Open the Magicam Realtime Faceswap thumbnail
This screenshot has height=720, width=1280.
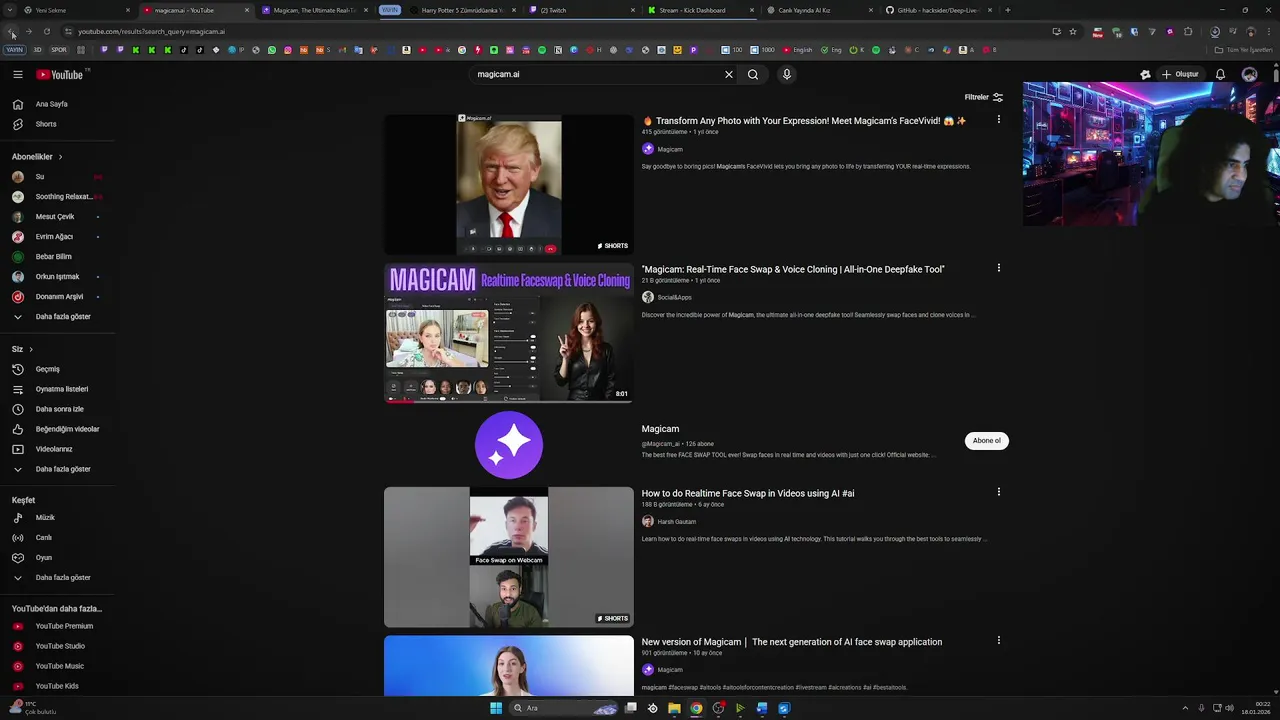click(509, 333)
